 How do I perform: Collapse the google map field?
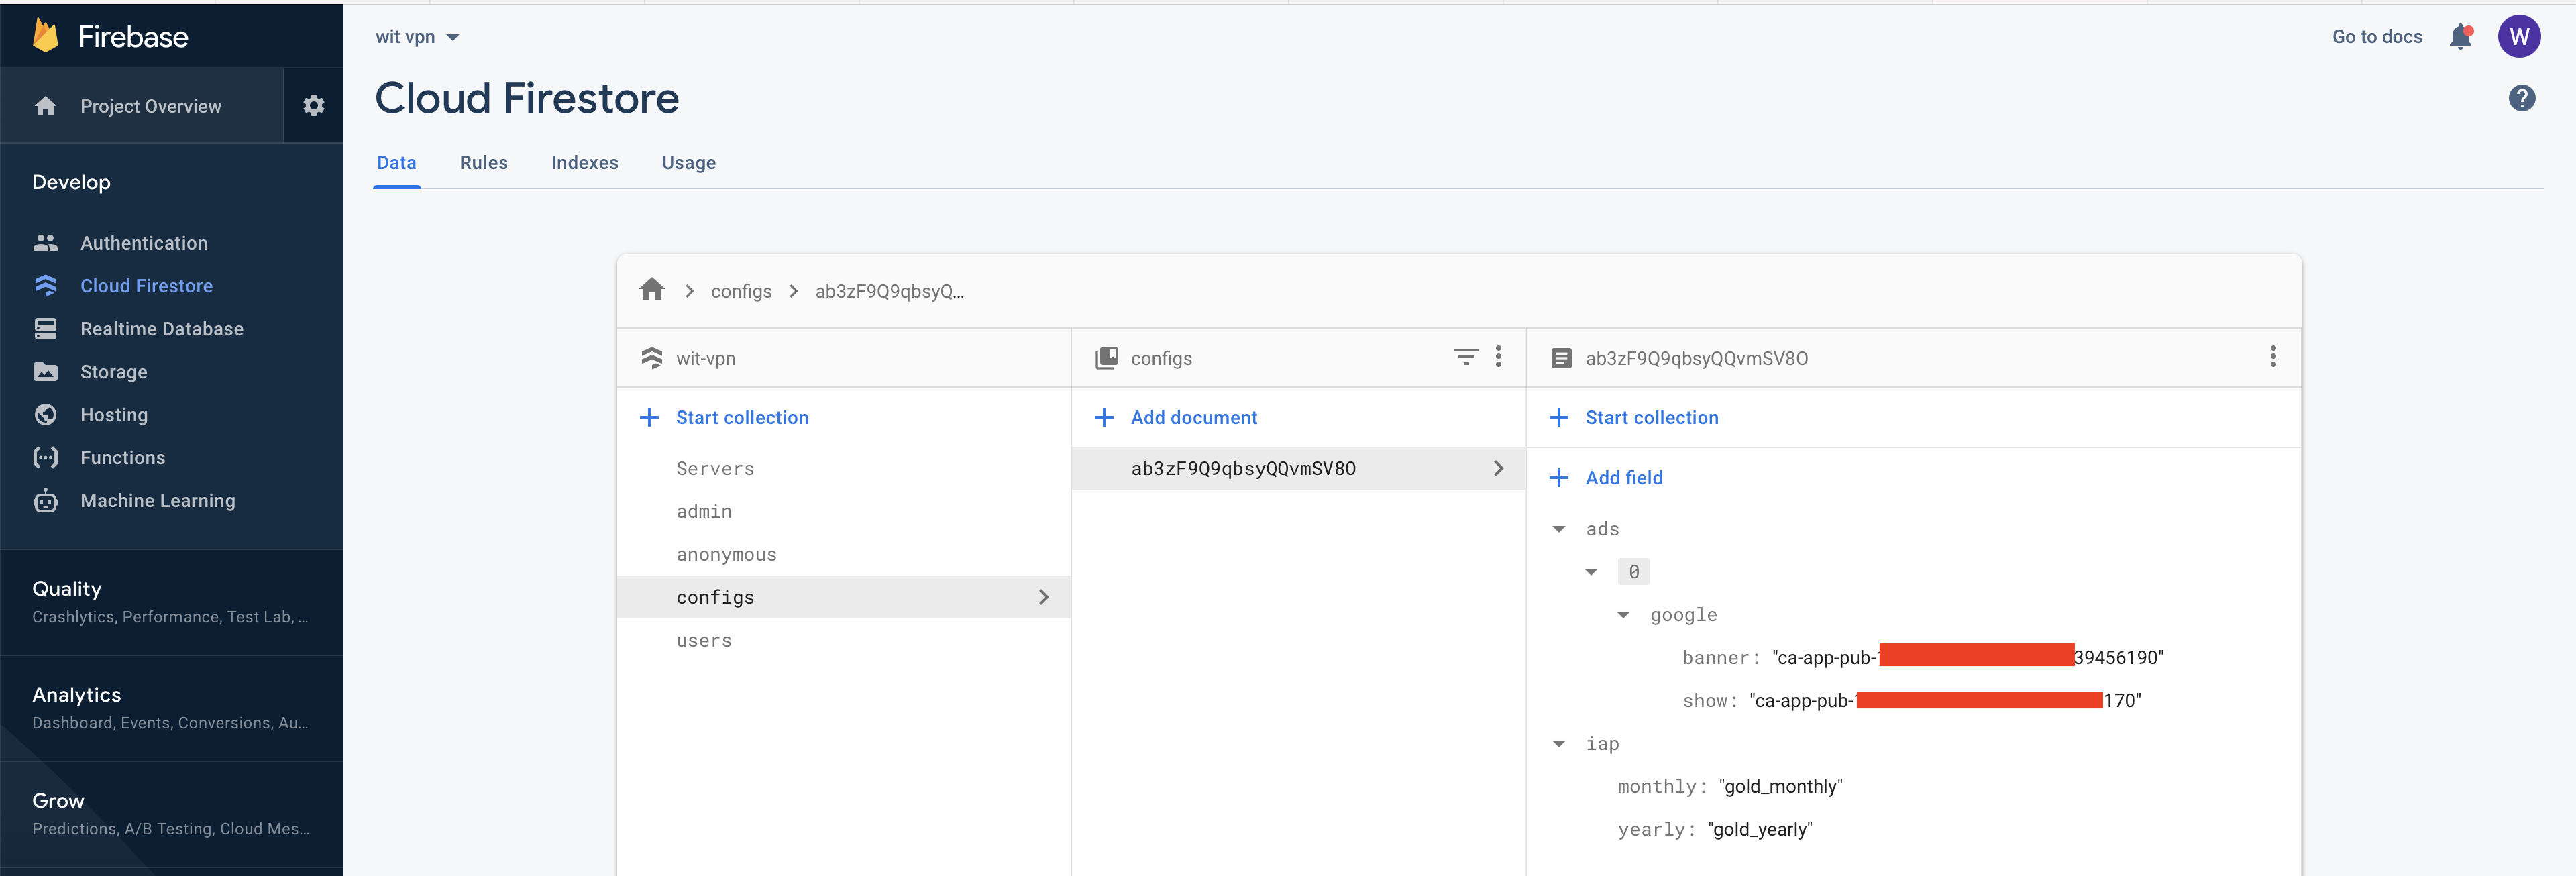pos(1623,615)
